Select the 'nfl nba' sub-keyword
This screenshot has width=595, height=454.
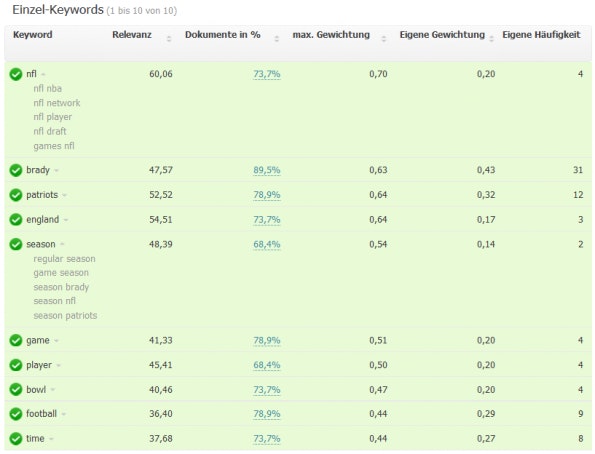point(47,88)
